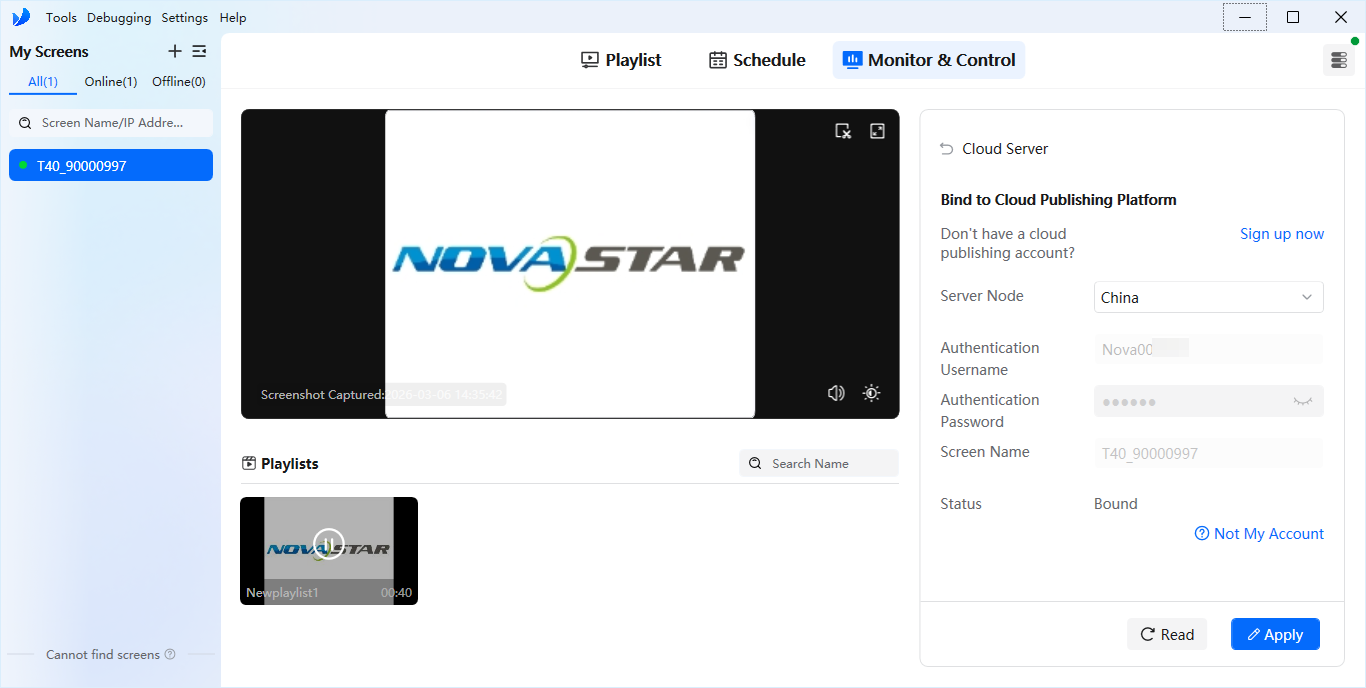Click the Read button
Image resolution: width=1366 pixels, height=688 pixels.
pyautogui.click(x=1167, y=634)
